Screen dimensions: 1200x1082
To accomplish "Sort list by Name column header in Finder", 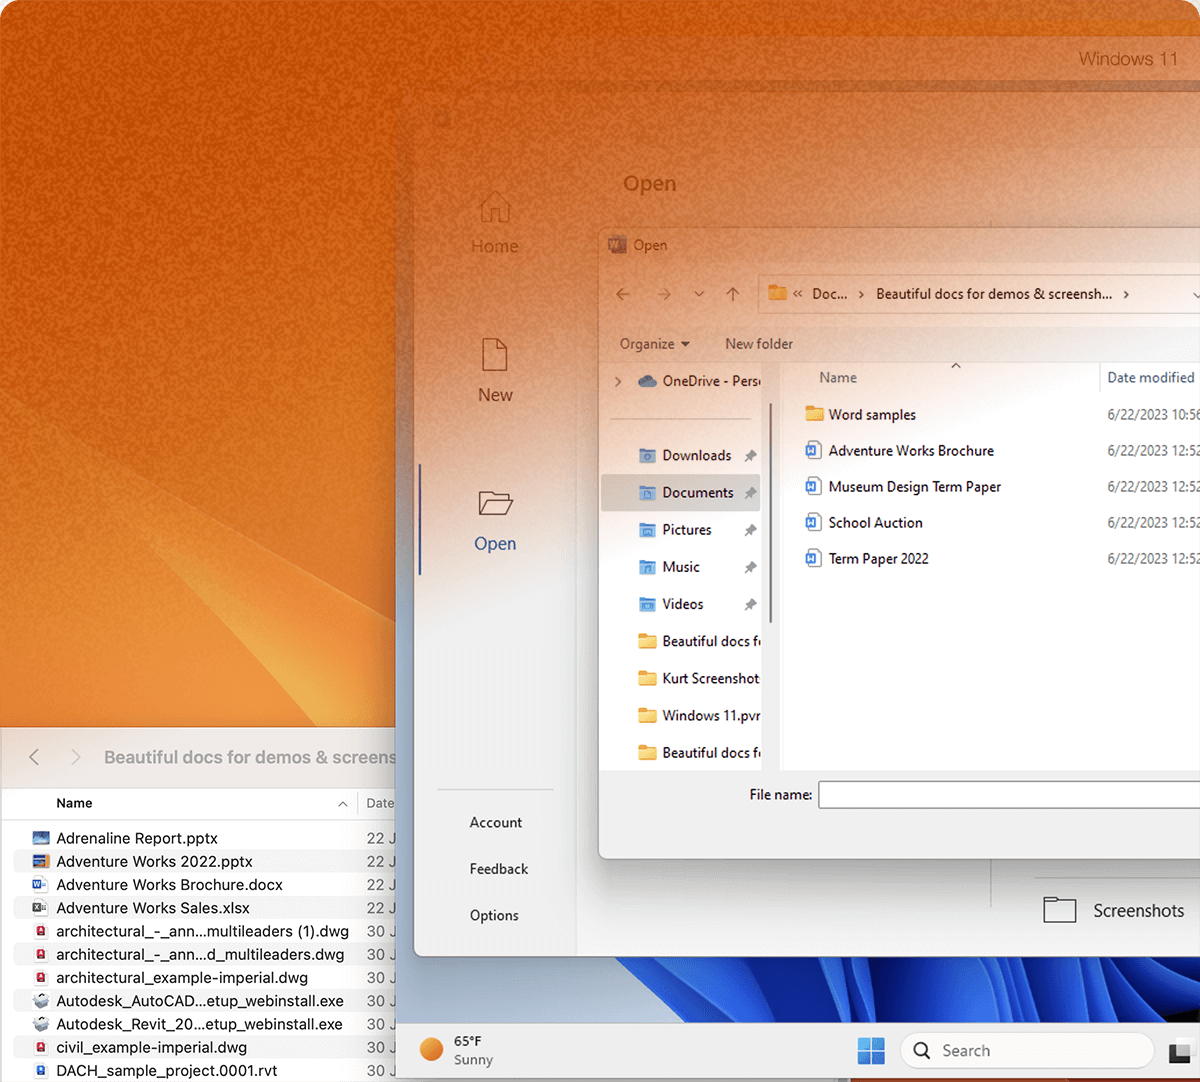I will point(75,803).
